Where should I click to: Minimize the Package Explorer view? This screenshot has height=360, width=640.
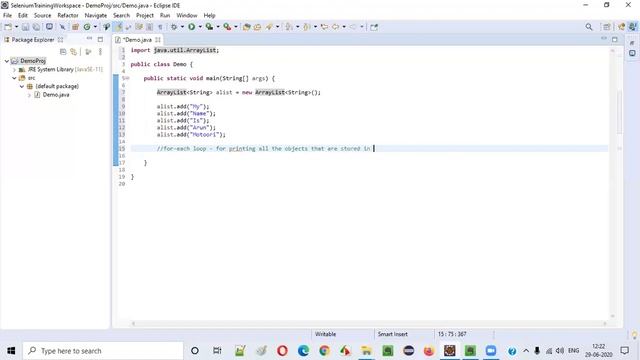coord(89,39)
